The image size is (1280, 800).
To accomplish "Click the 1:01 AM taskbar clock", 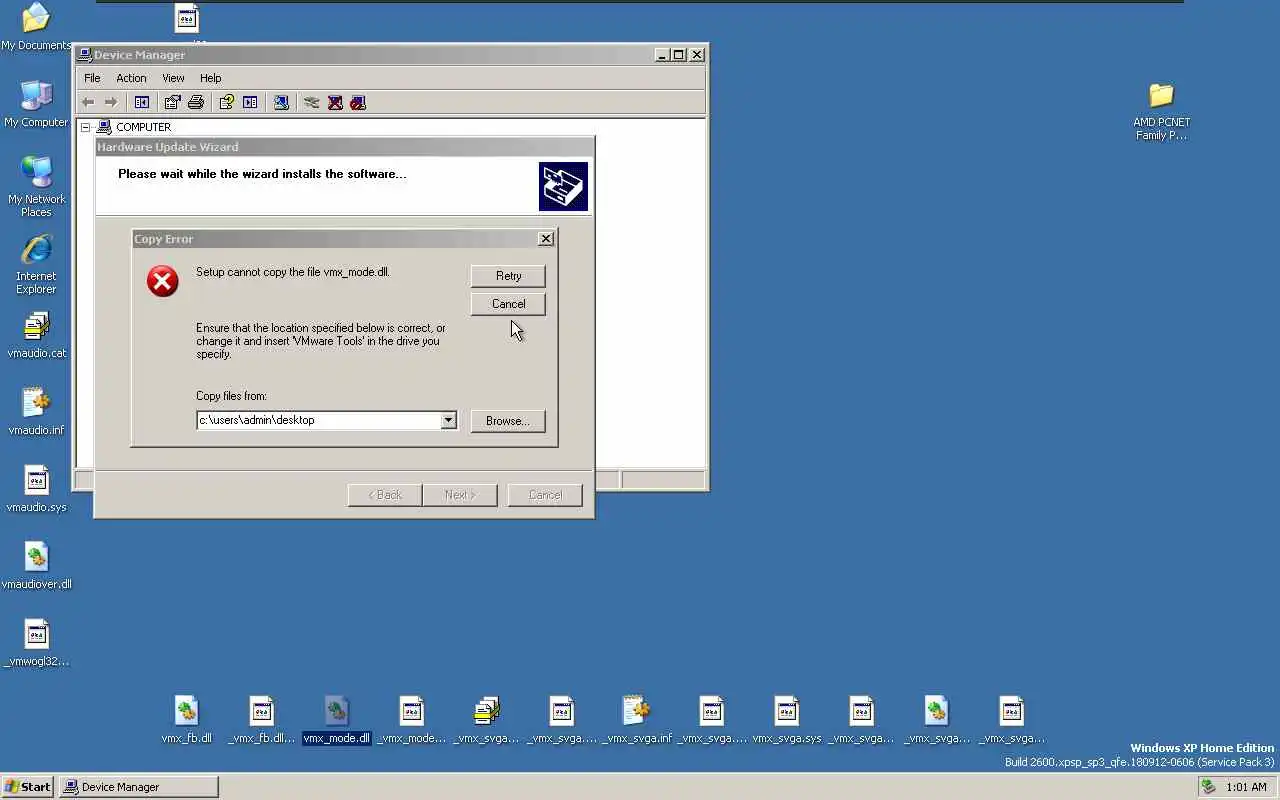I will tap(1246, 787).
